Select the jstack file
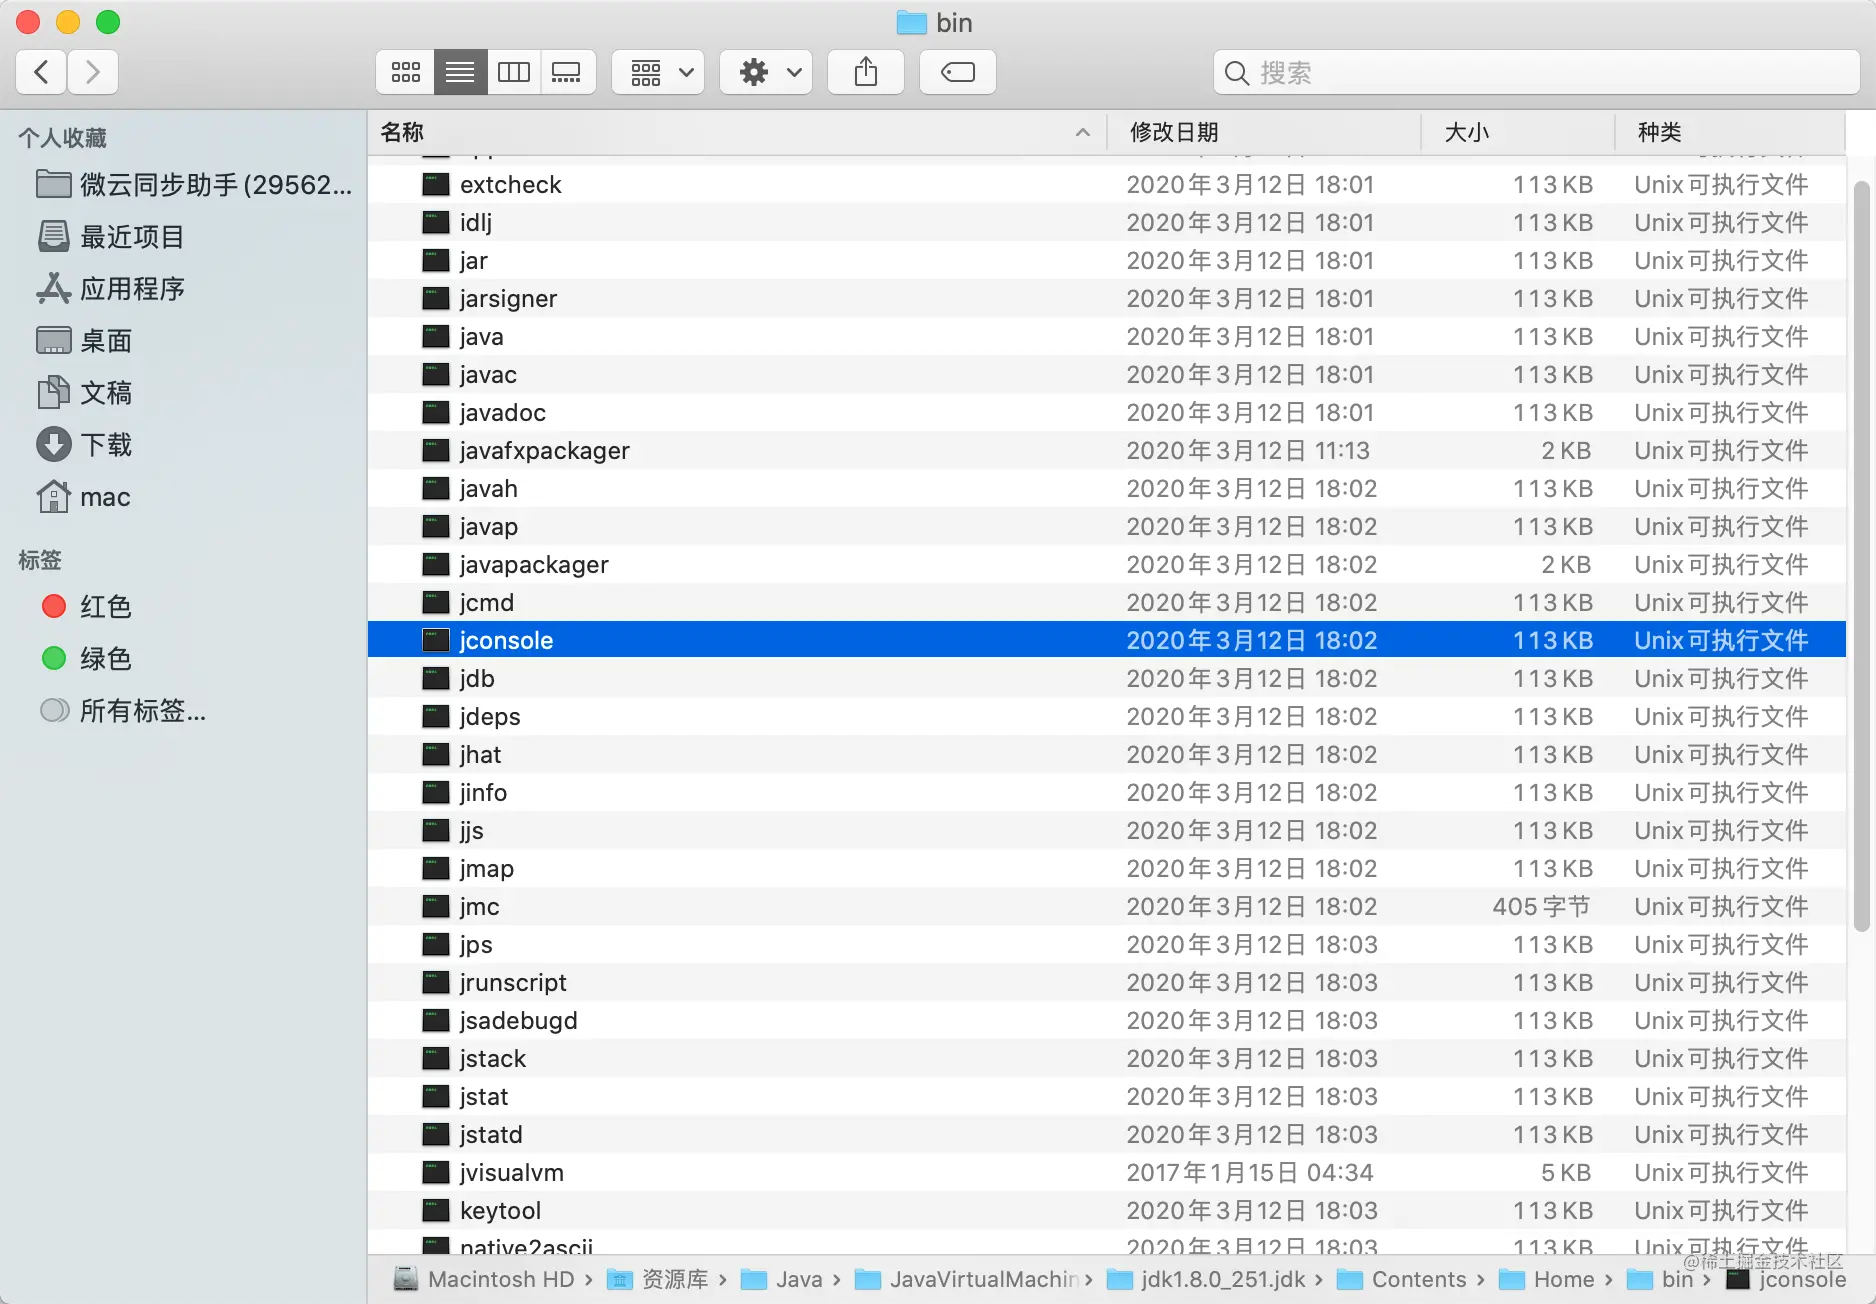 pos(1106,1059)
